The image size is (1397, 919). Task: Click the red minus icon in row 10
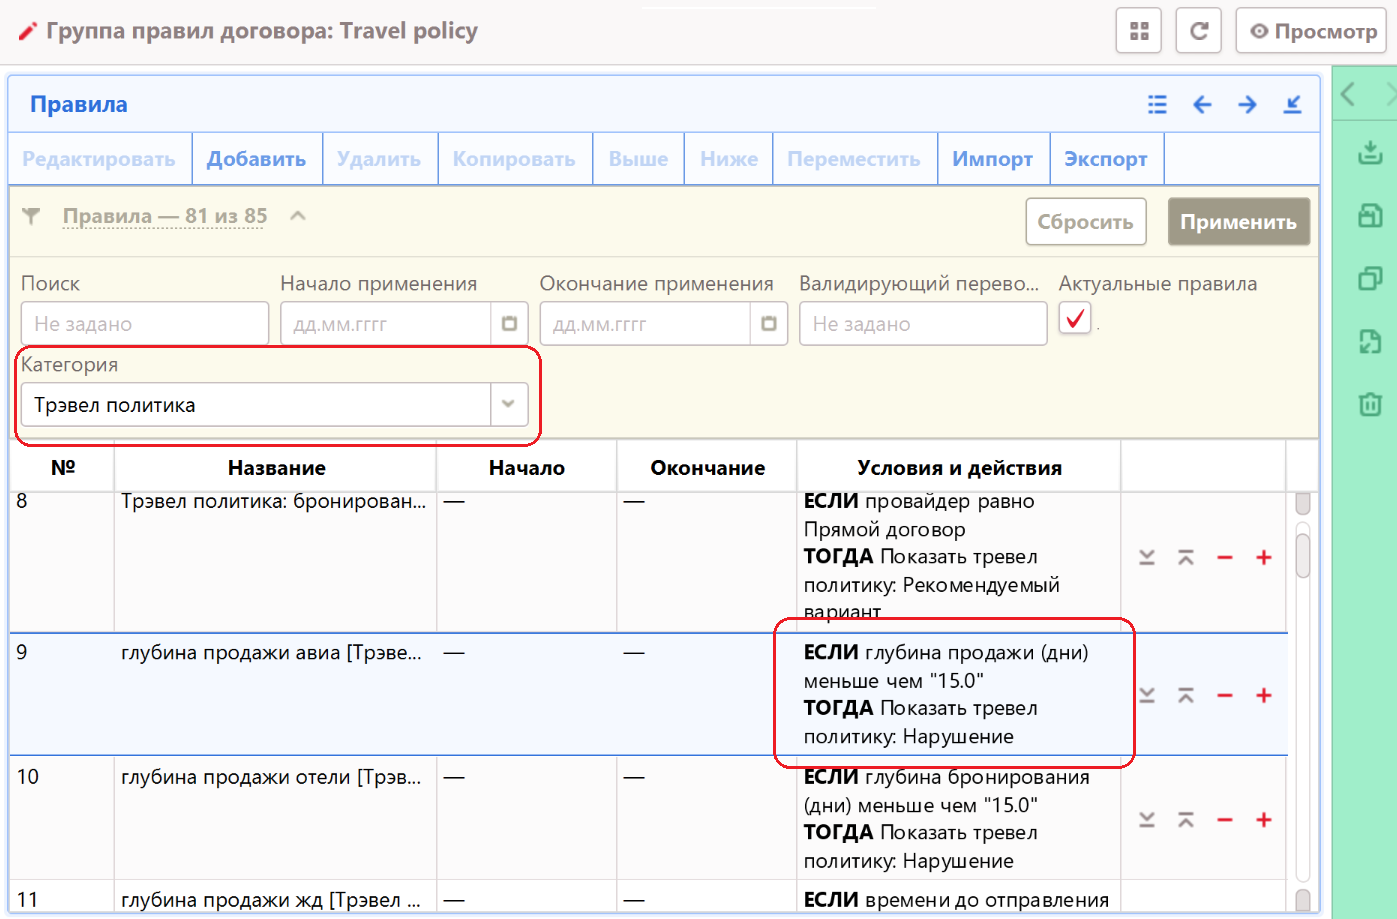[x=1224, y=820]
